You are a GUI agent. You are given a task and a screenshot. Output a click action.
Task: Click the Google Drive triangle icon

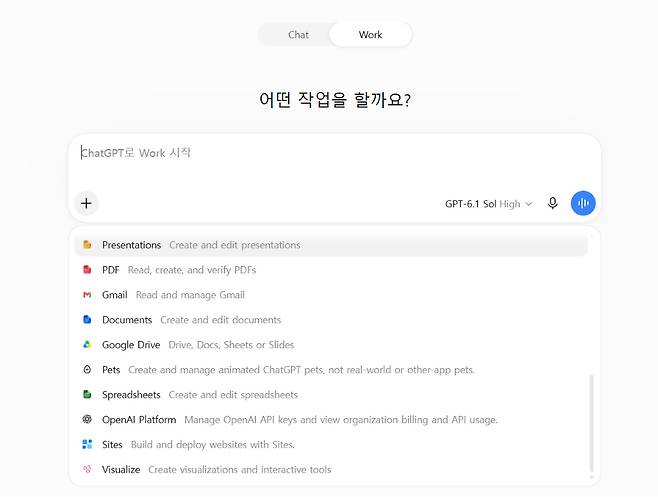[x=87, y=345]
